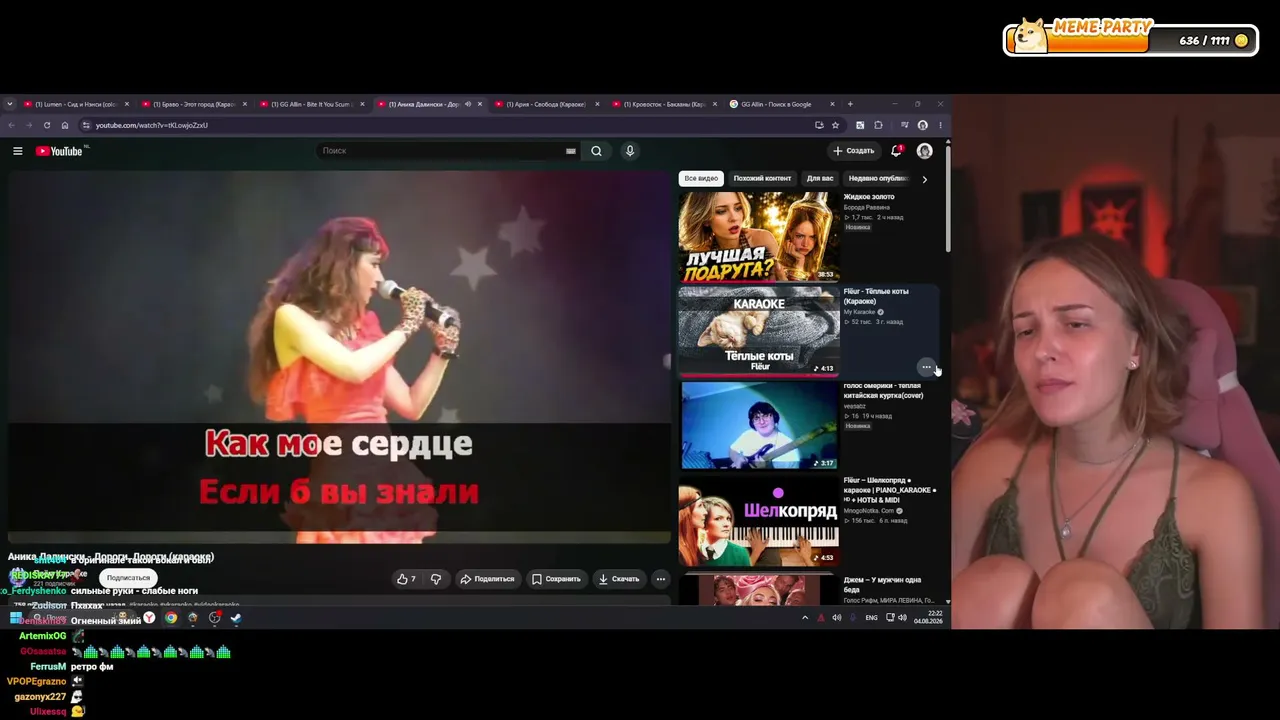Image resolution: width=1280 pixels, height=720 pixels.
Task: Open the YouTube guide hamburger menu
Action: tap(17, 151)
